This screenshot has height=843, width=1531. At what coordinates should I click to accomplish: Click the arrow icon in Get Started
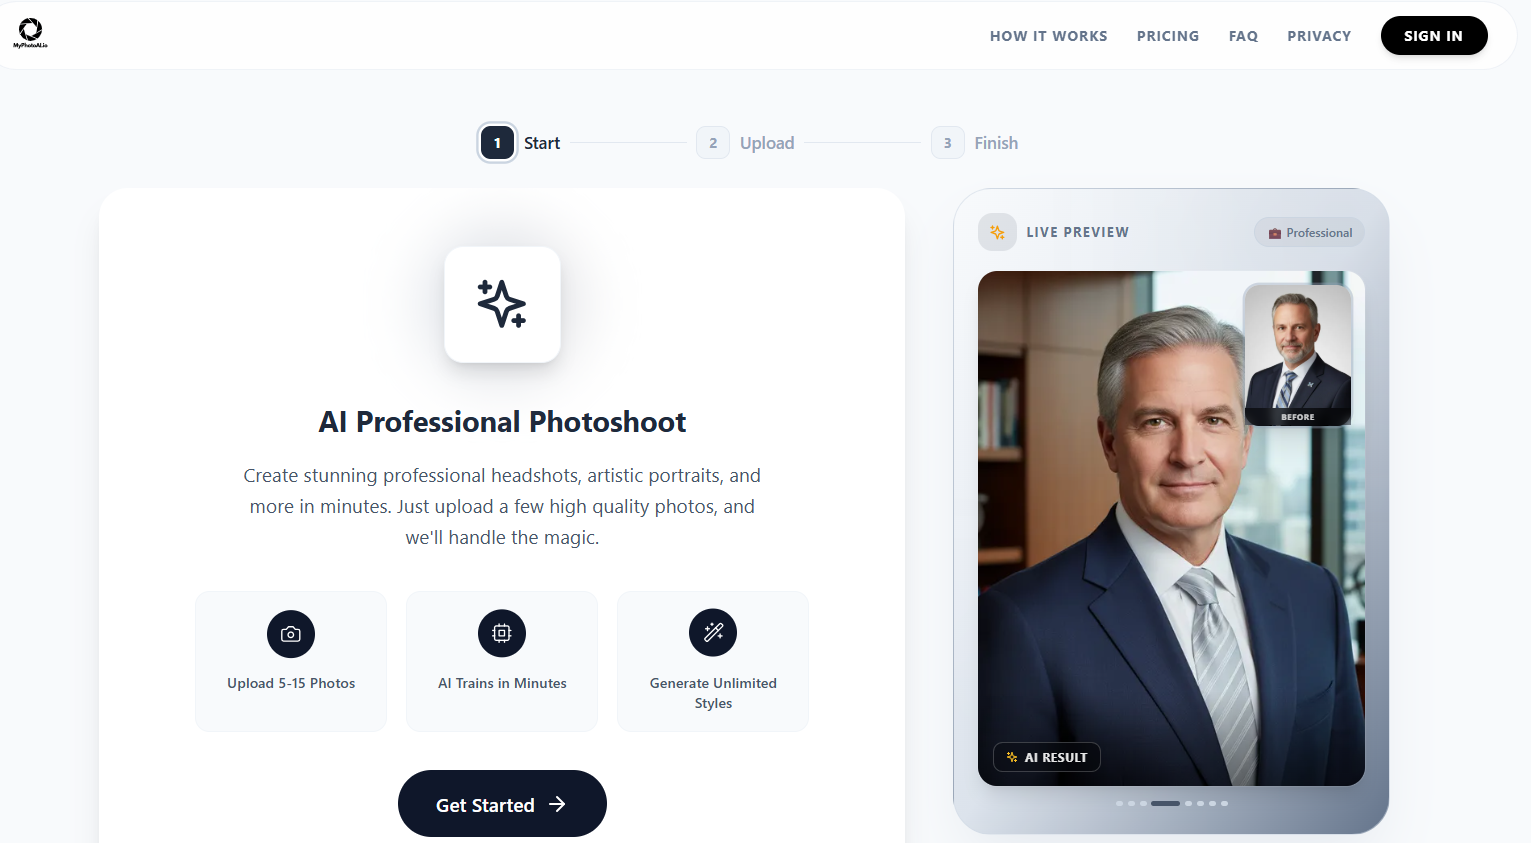(x=557, y=804)
